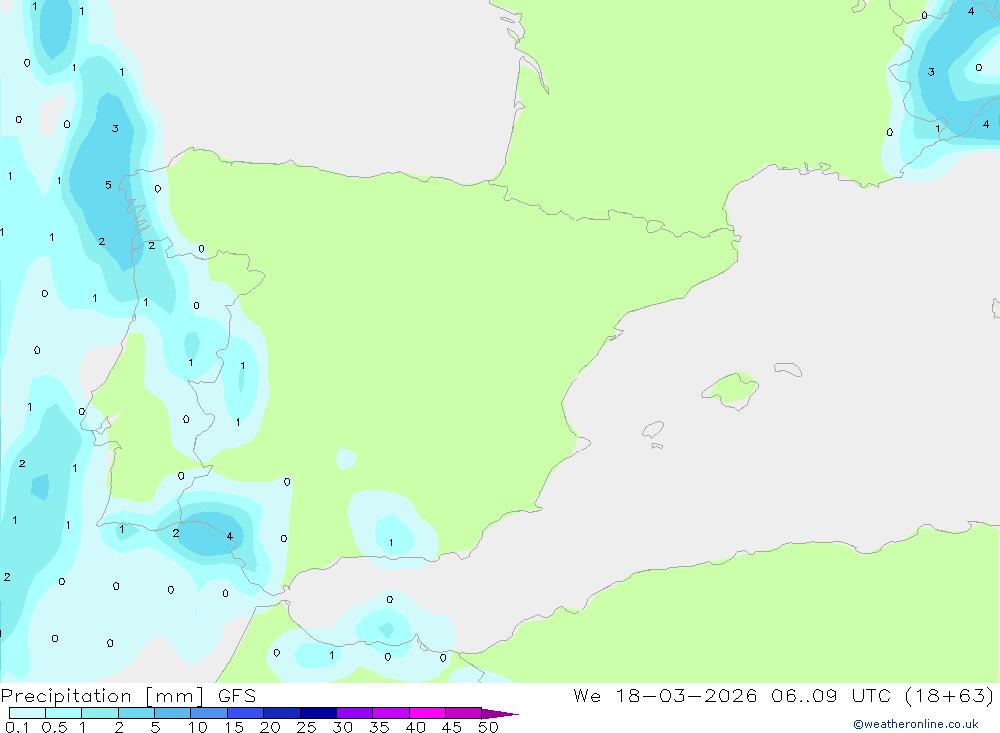1000x733 pixels.
Task: Click the 45–50 mm legend swatch
Action: 463,713
